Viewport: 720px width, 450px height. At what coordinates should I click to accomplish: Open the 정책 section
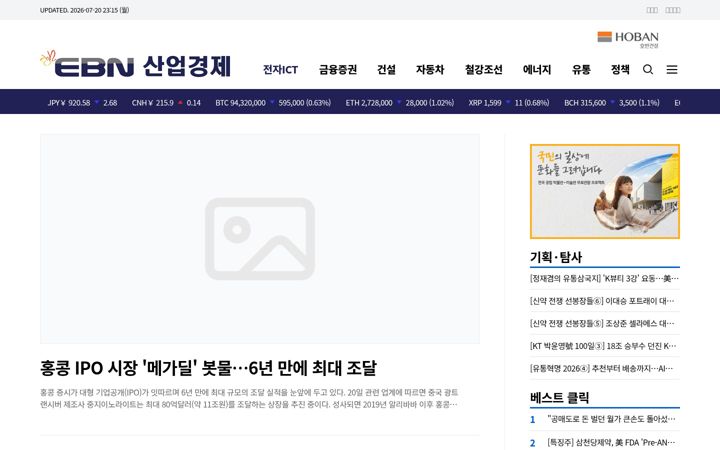pyautogui.click(x=620, y=70)
